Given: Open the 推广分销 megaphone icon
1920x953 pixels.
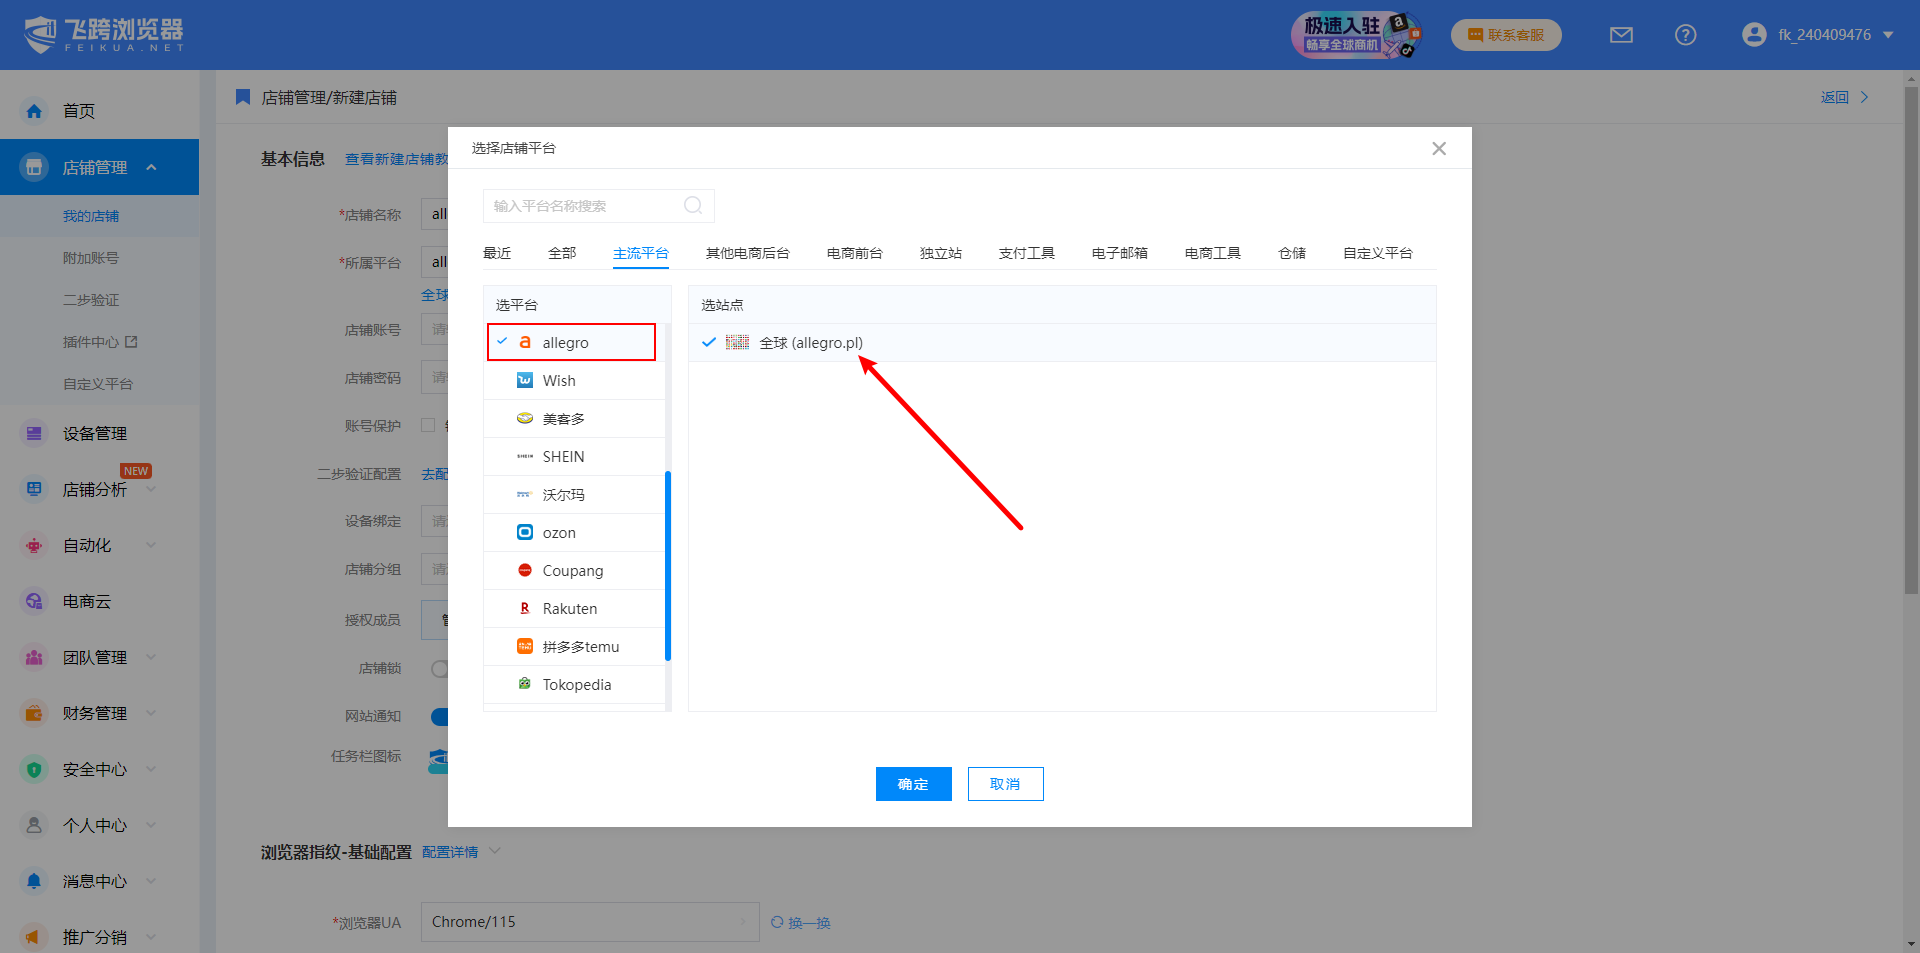Looking at the screenshot, I should pos(34,937).
